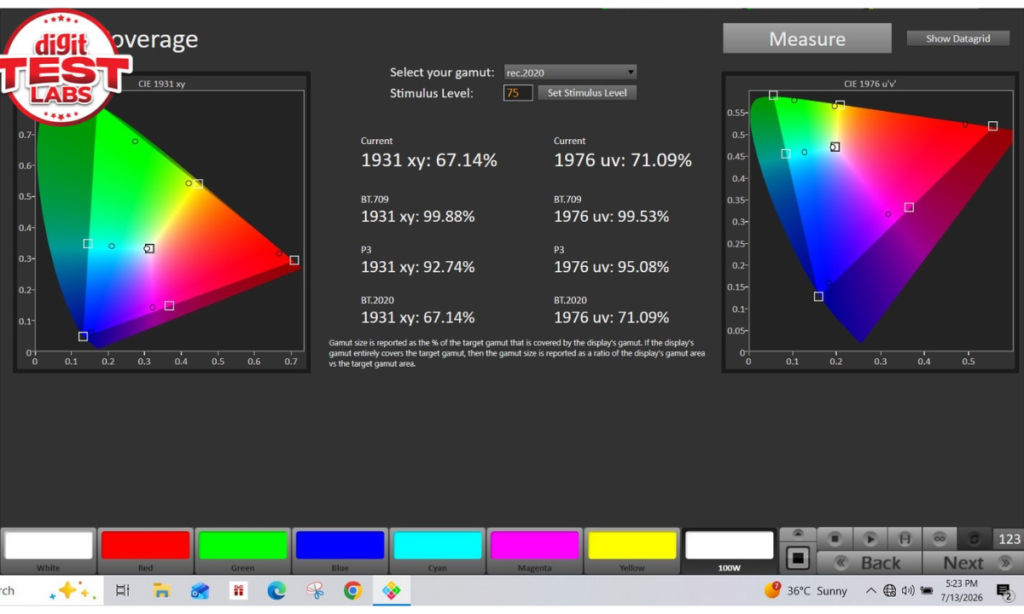Click BT.2020 1976 uv: 71.09% value
This screenshot has height=614, width=1024.
(x=611, y=317)
